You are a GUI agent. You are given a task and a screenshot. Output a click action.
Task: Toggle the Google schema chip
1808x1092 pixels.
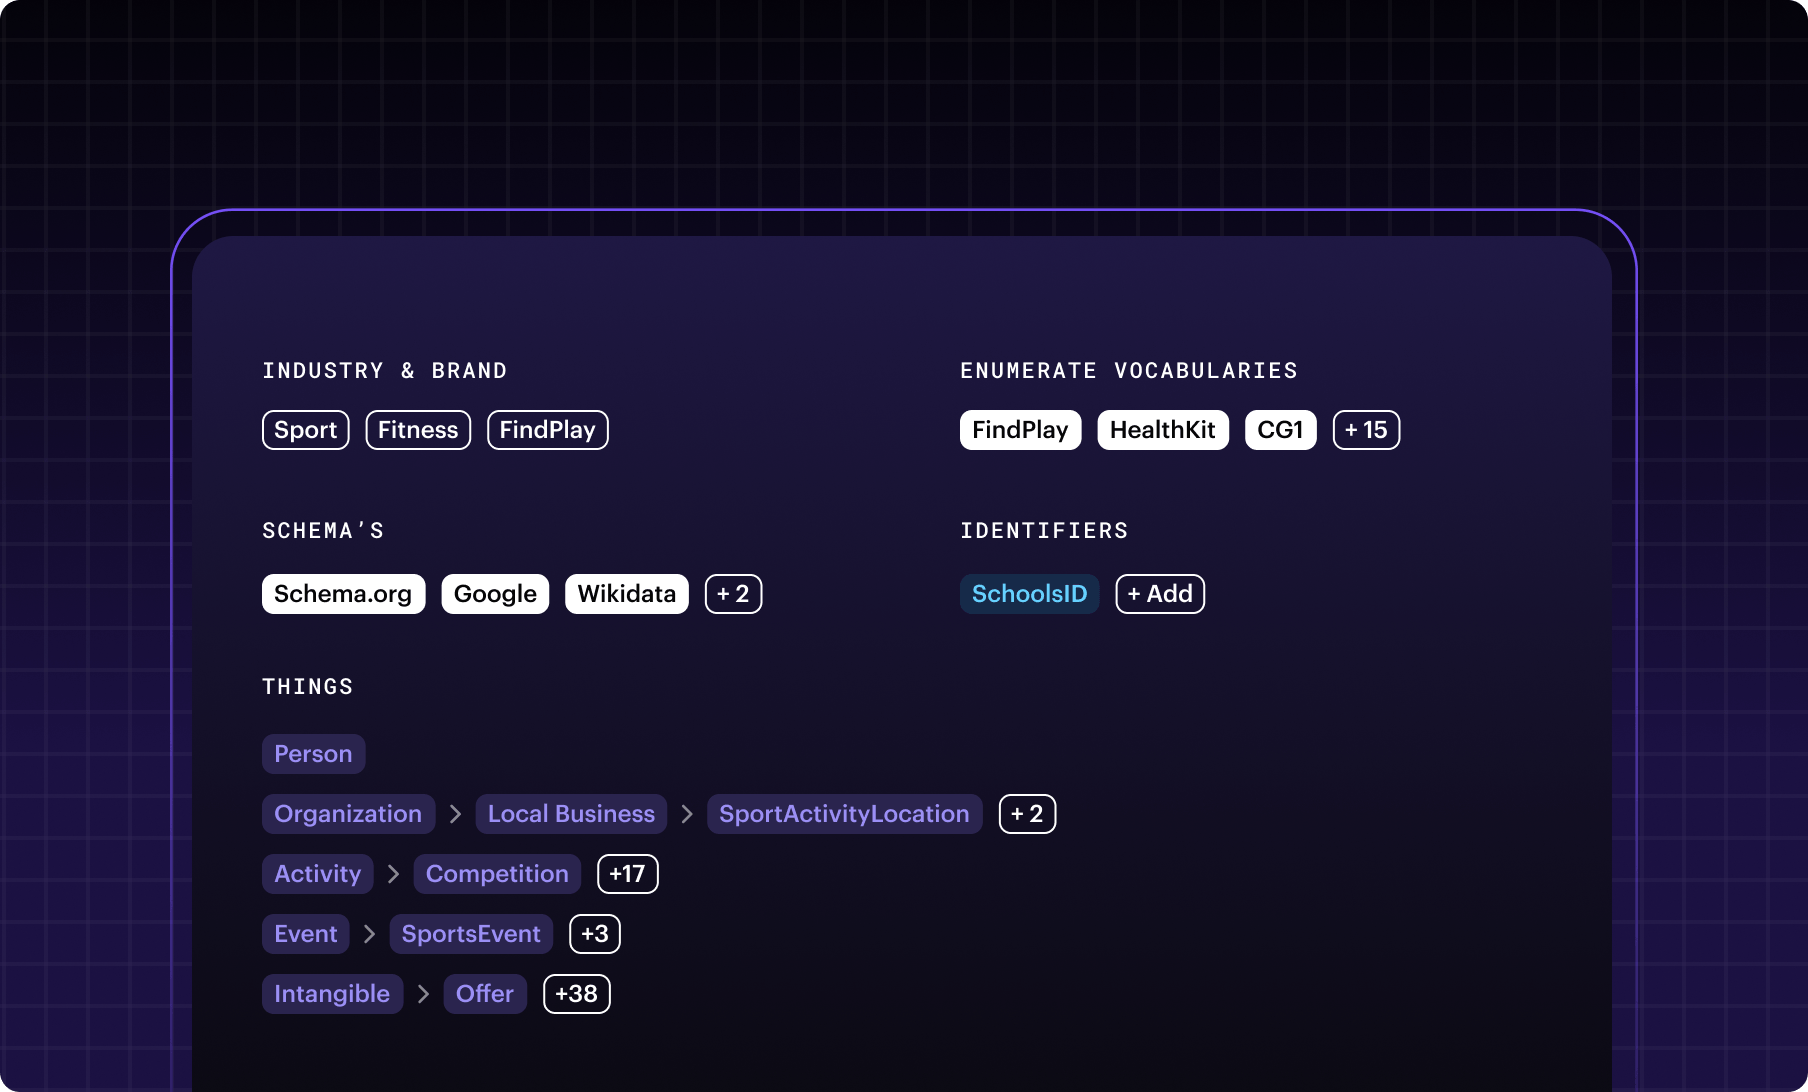click(x=495, y=594)
